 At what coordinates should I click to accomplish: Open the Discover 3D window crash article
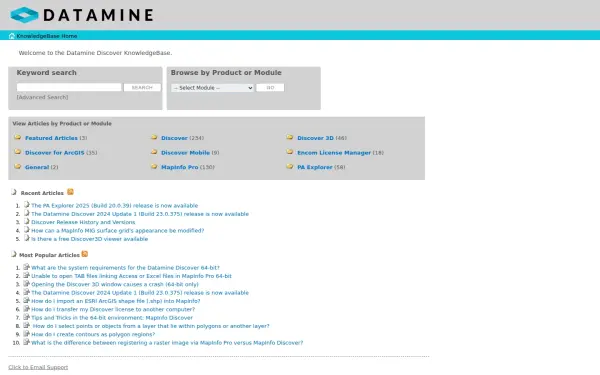pos(115,285)
